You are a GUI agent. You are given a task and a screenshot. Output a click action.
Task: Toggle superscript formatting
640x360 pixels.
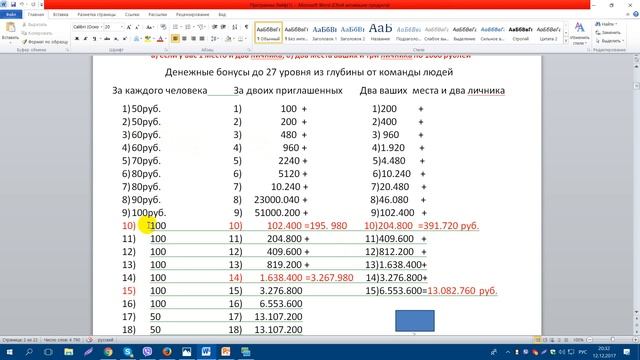tap(125, 39)
